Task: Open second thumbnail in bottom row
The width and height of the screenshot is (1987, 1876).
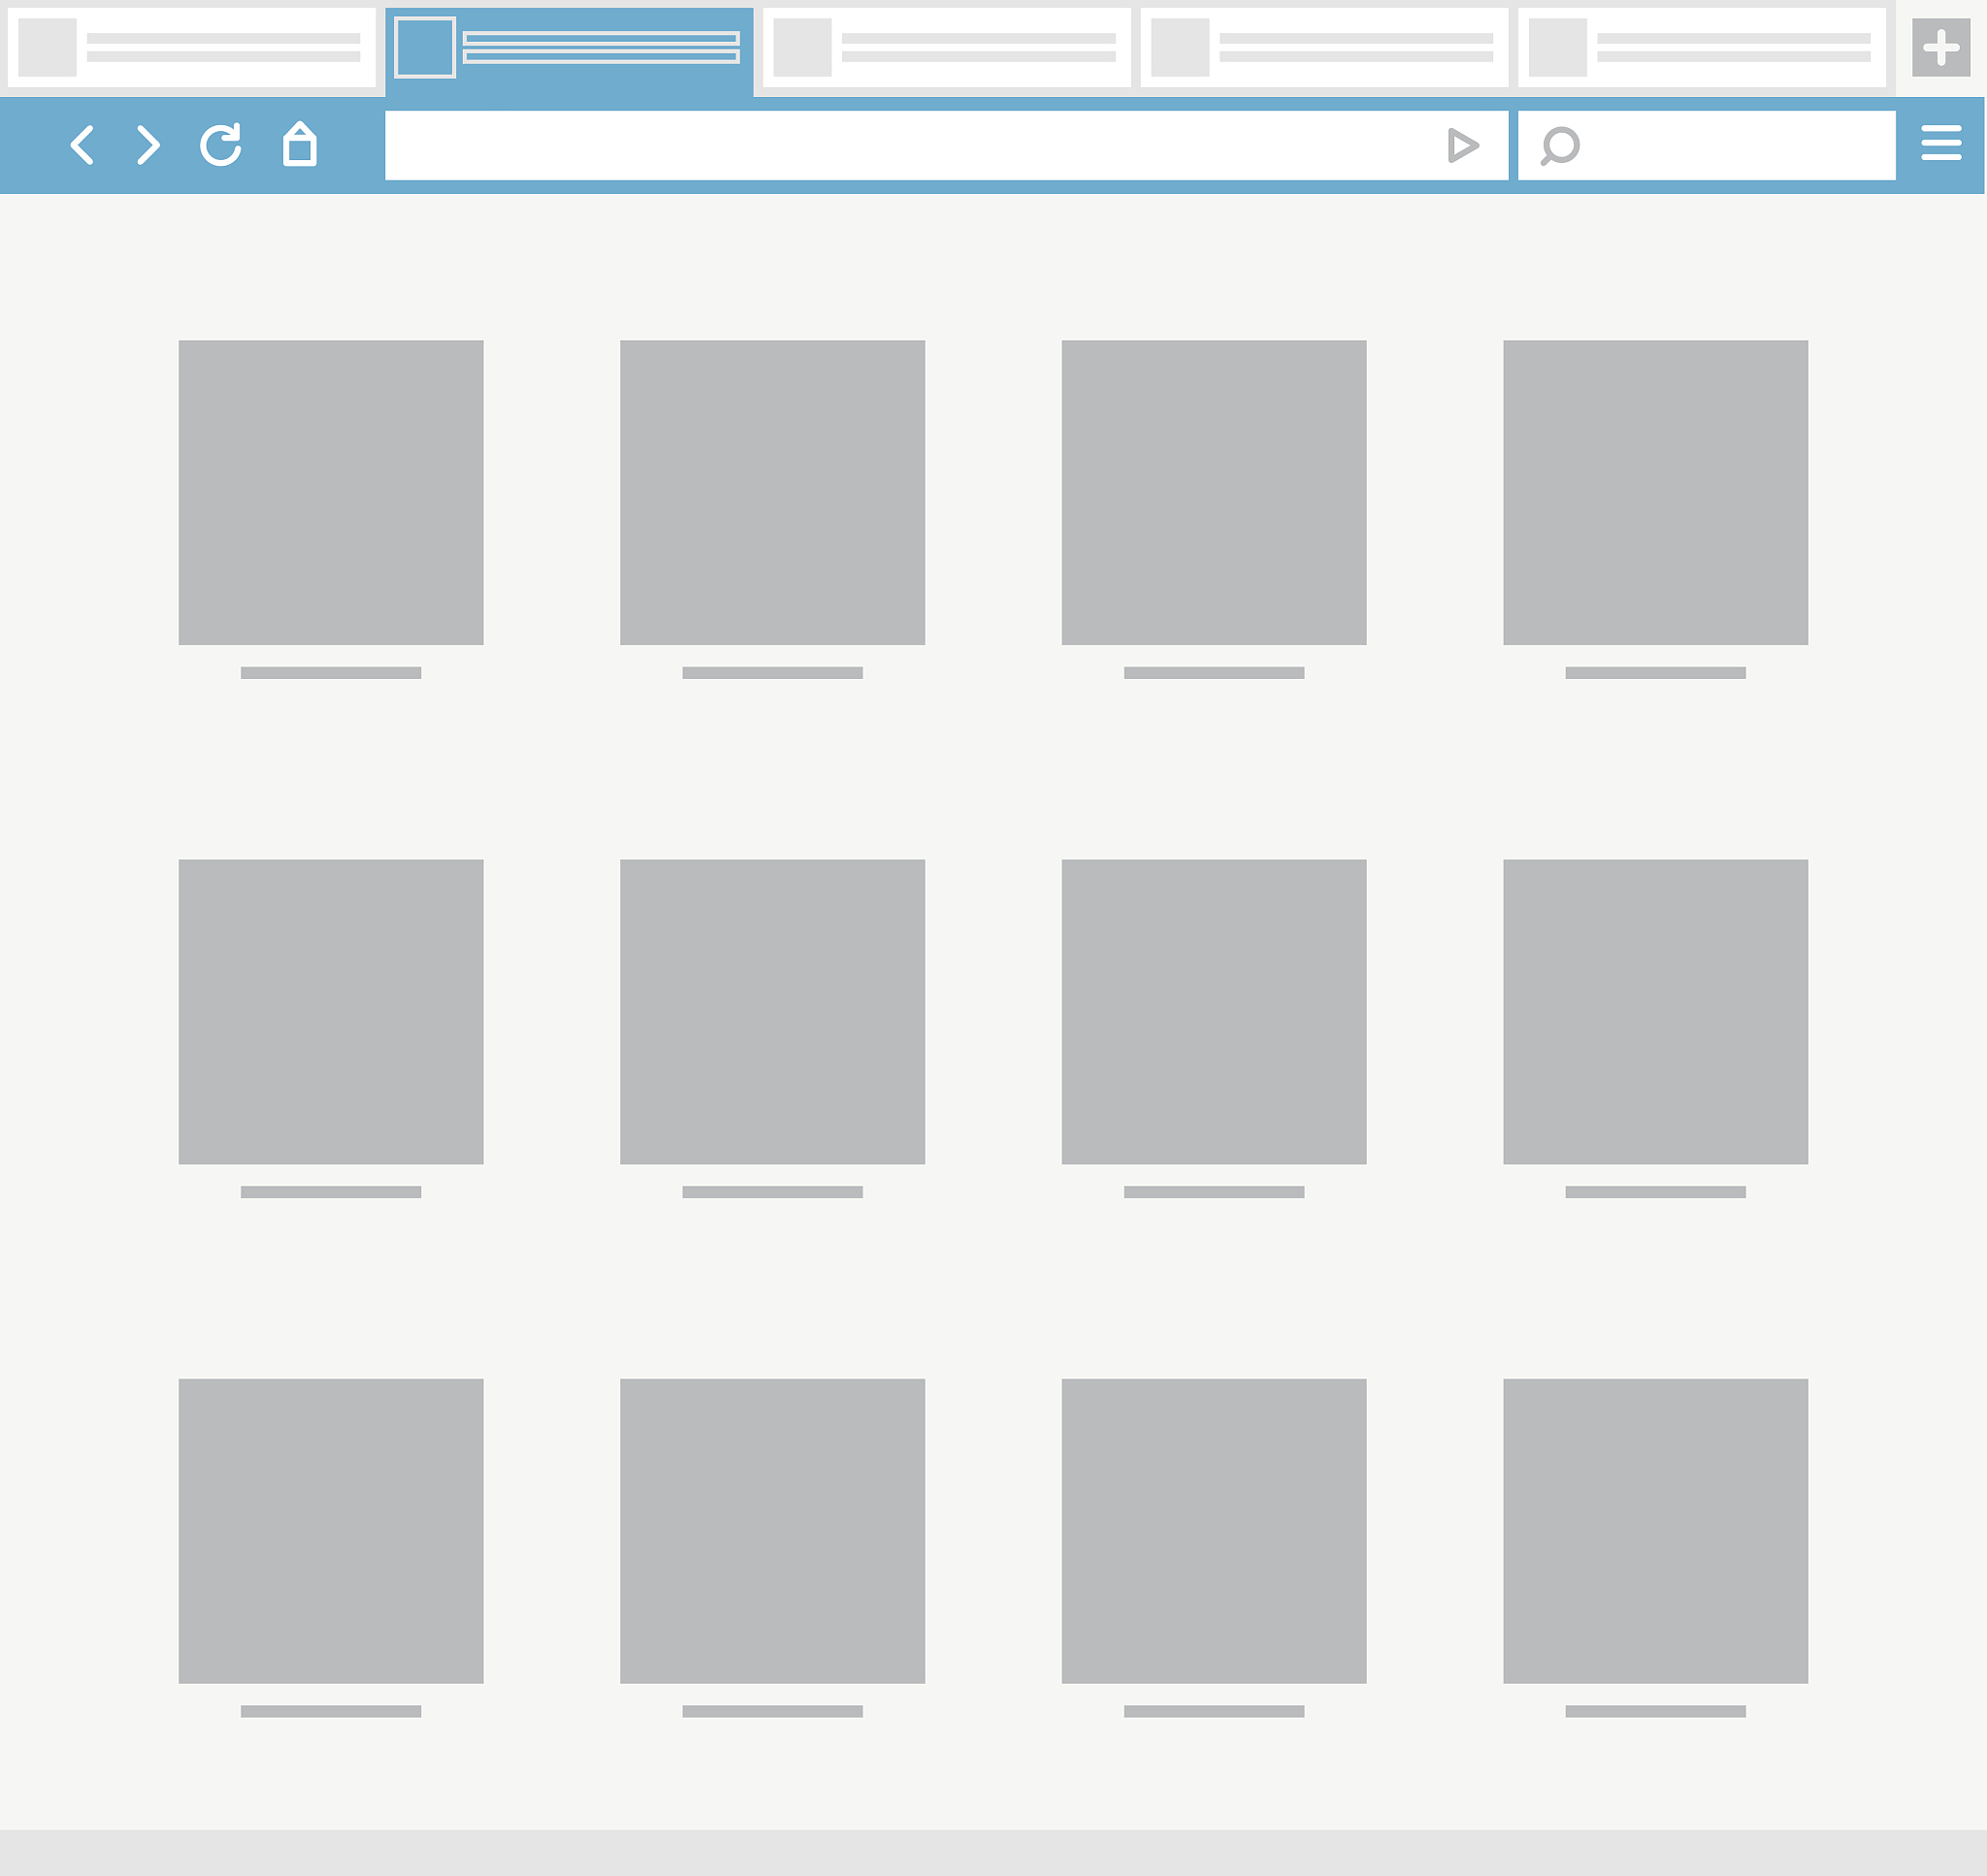Action: (x=772, y=1531)
